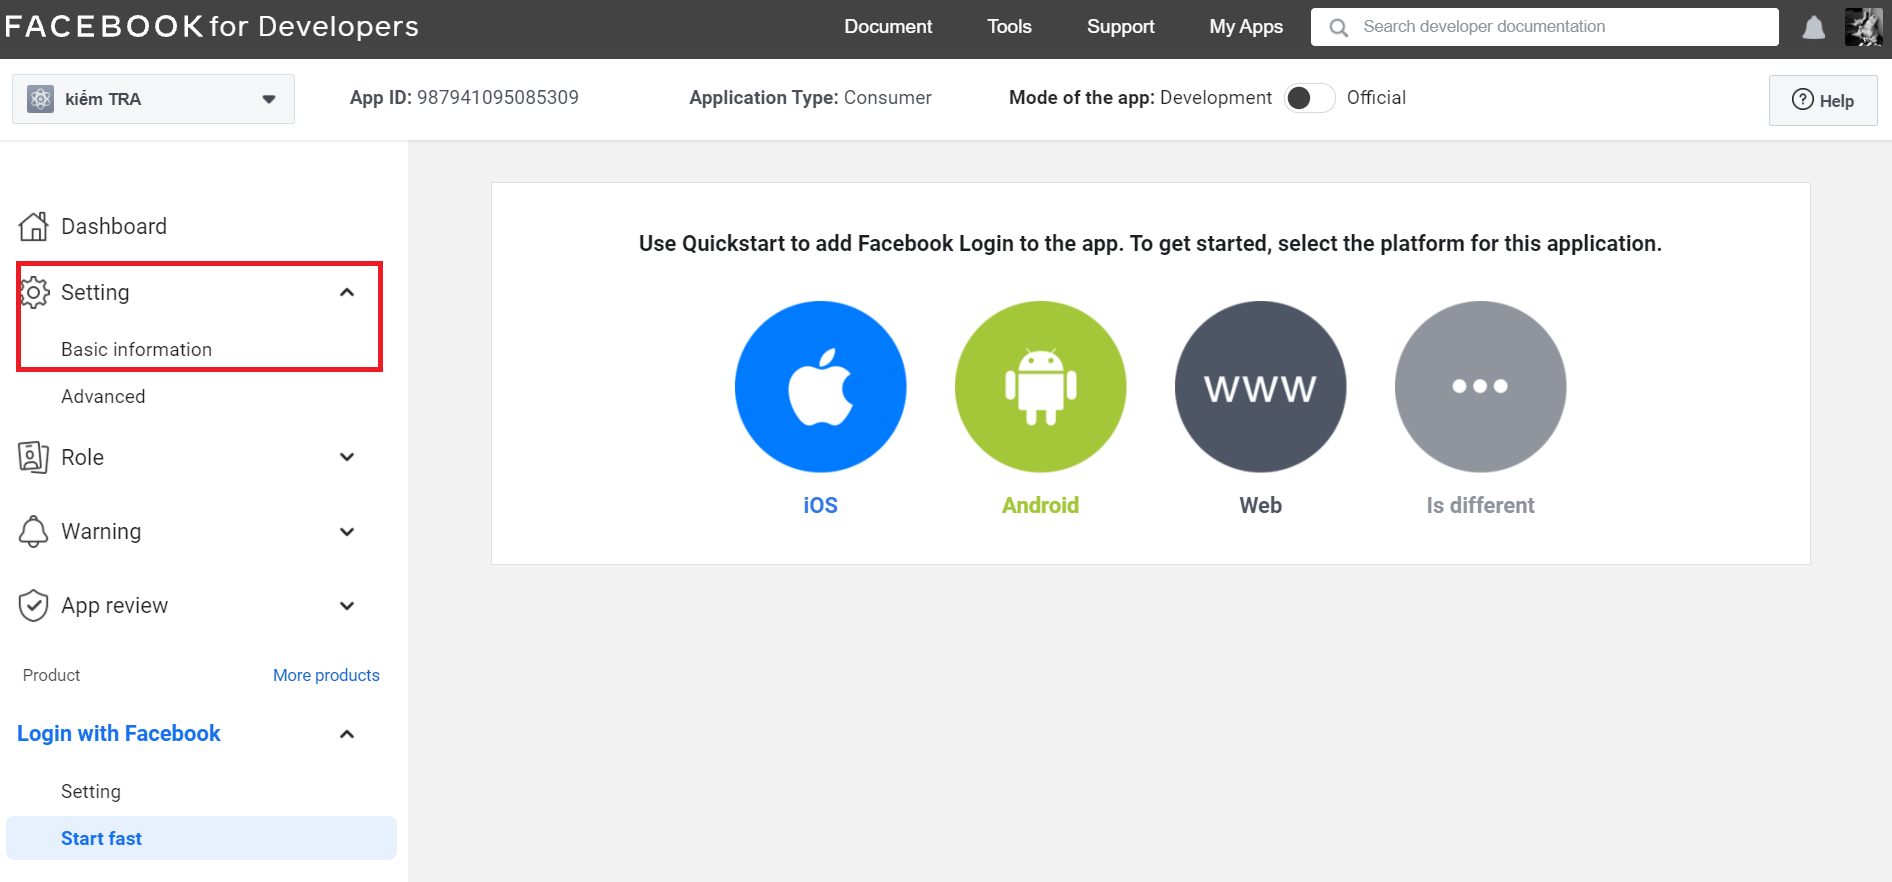Choose the Android platform icon

pyautogui.click(x=1040, y=387)
